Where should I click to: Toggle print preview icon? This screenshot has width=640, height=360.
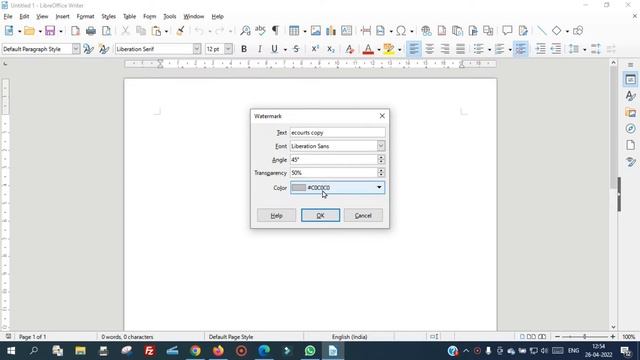[x=106, y=31]
